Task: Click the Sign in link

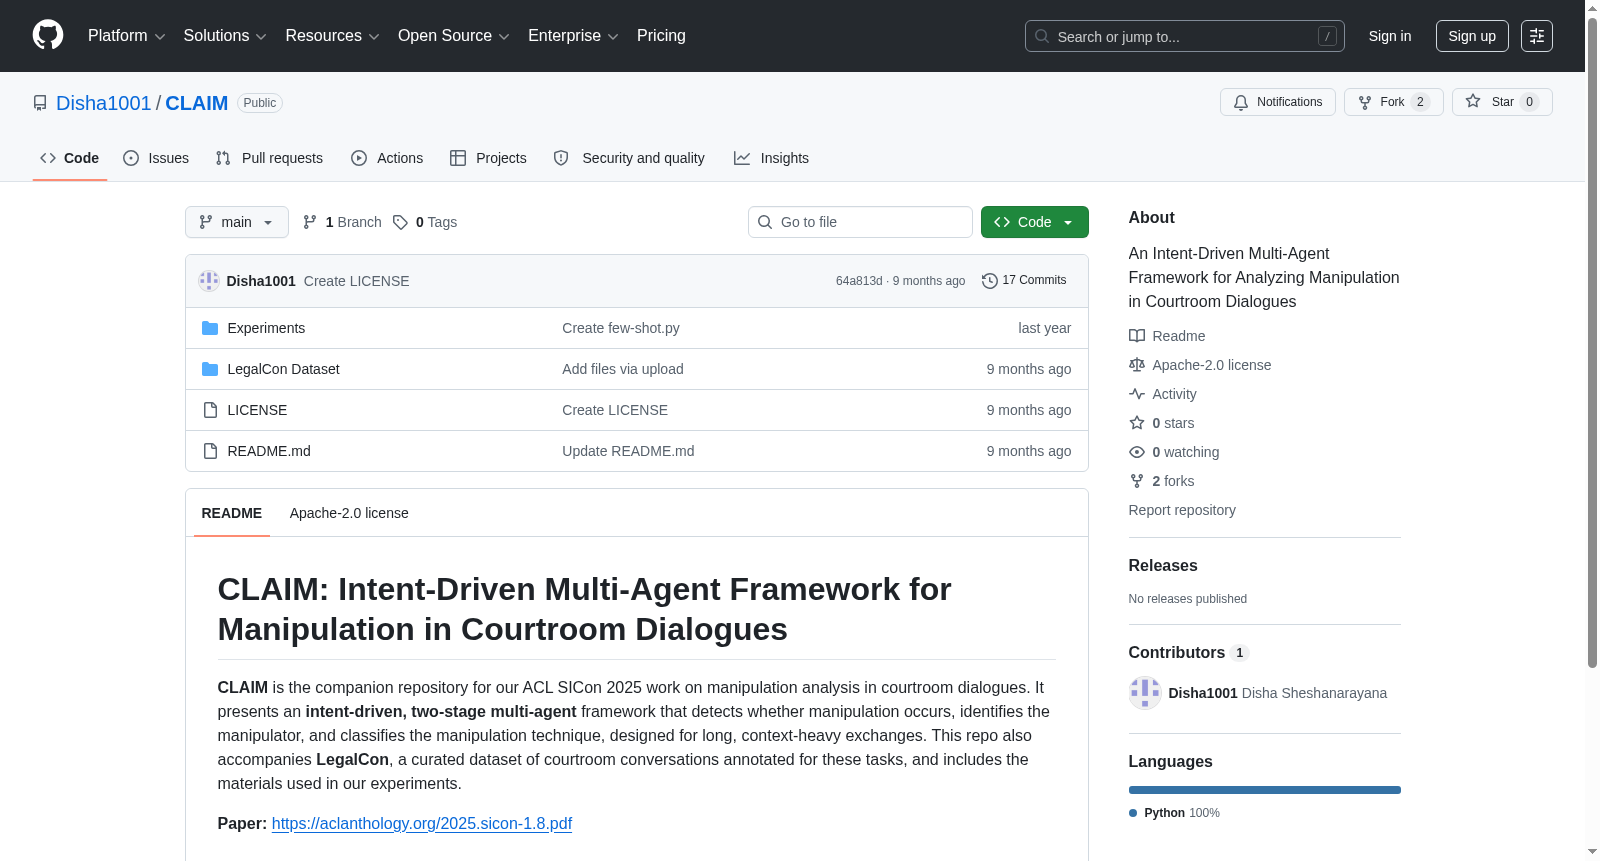Action: [x=1390, y=36]
